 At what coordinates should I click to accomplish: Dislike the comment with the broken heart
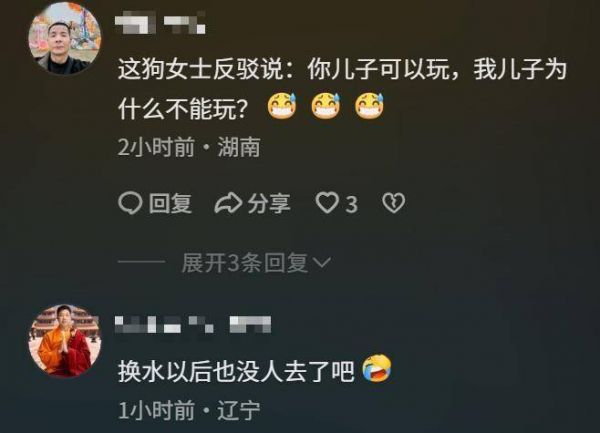click(x=393, y=203)
